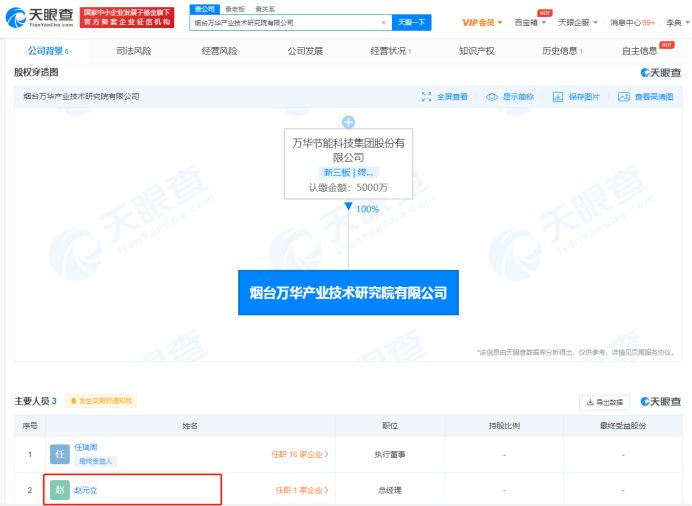Click the 认缴金额: 5000万 text
The image size is (692, 506).
click(x=348, y=188)
